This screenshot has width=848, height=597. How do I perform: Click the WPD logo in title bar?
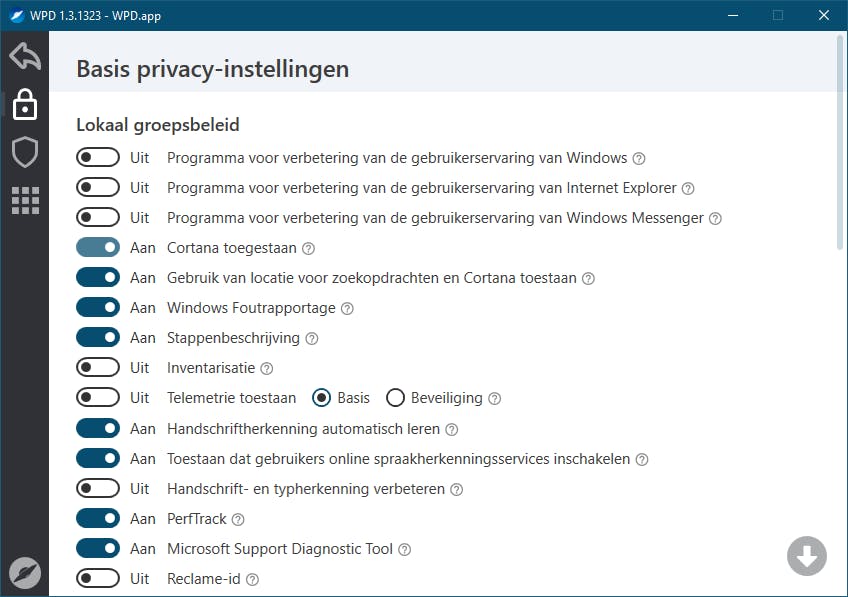click(x=15, y=15)
